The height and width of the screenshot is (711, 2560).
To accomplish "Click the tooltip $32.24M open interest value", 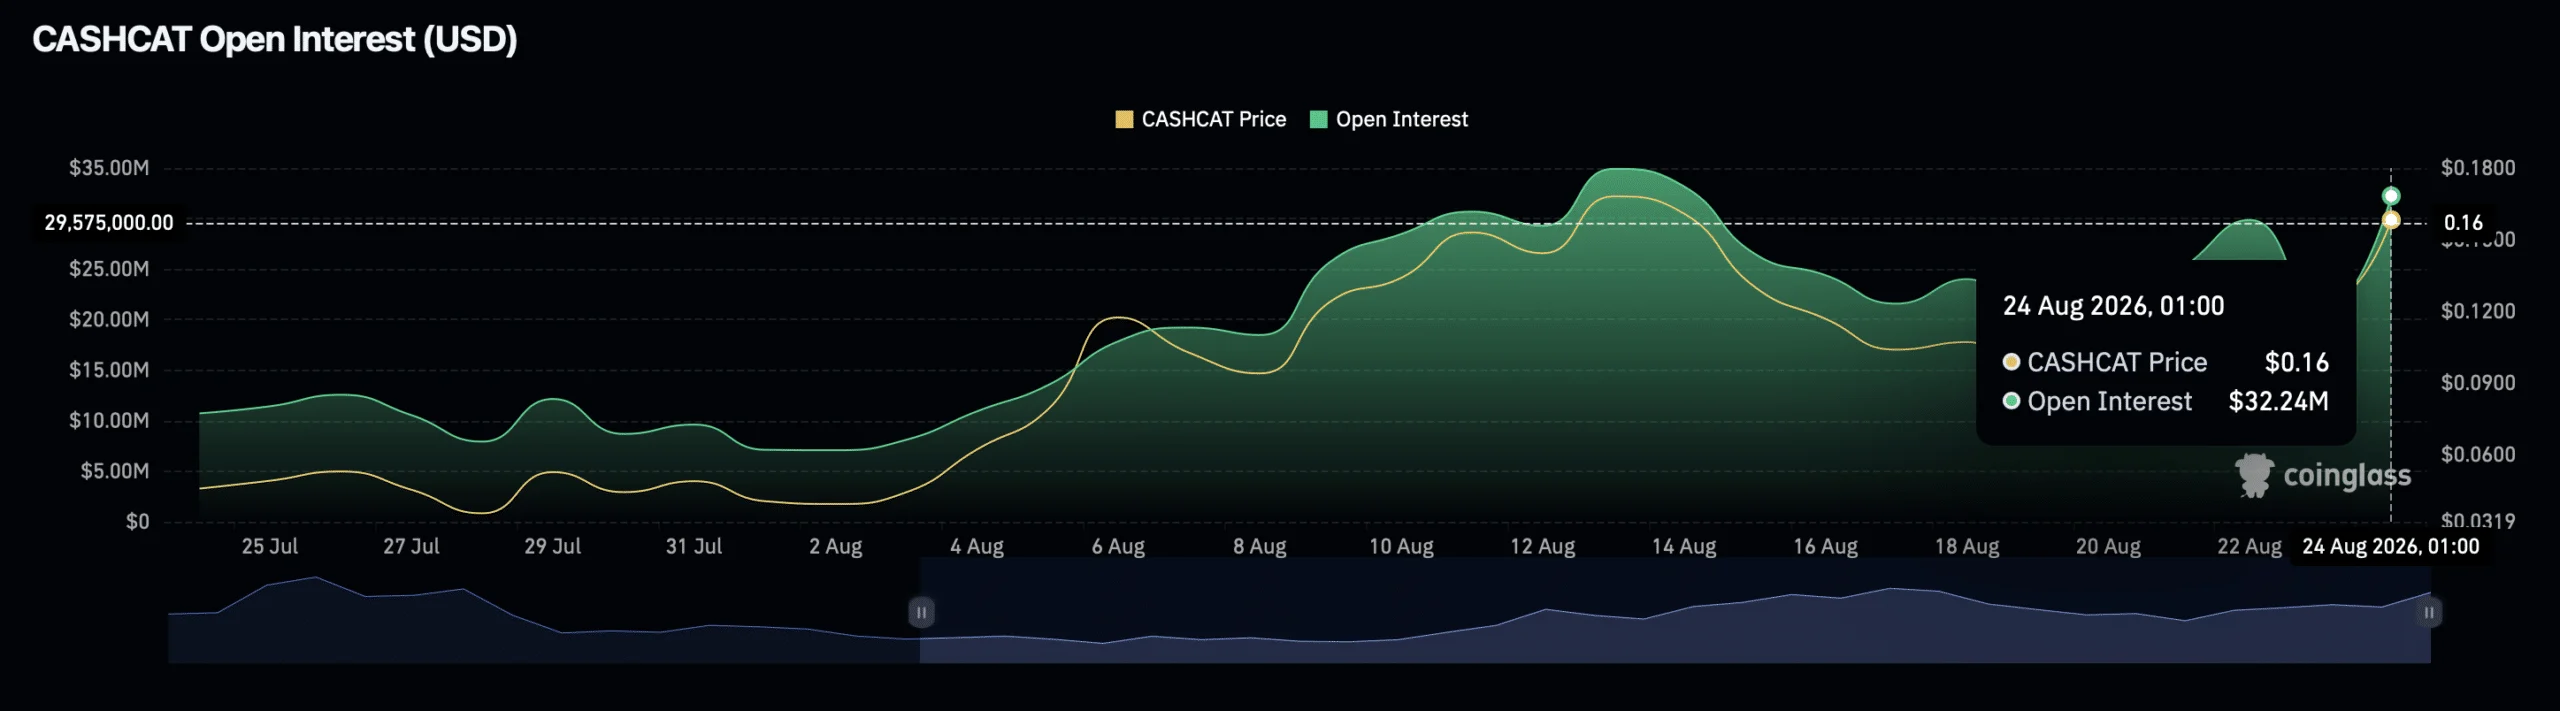I will 2279,402.
